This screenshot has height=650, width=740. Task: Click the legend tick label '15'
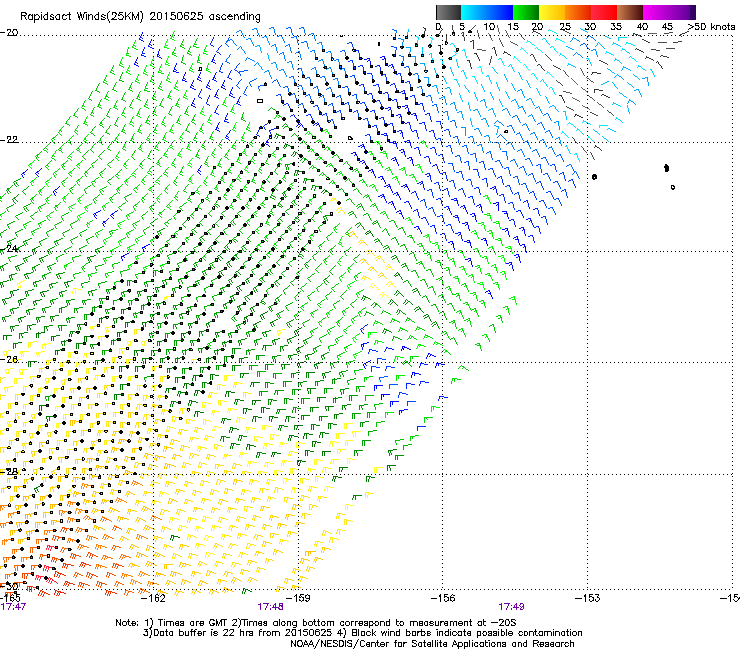(513, 27)
